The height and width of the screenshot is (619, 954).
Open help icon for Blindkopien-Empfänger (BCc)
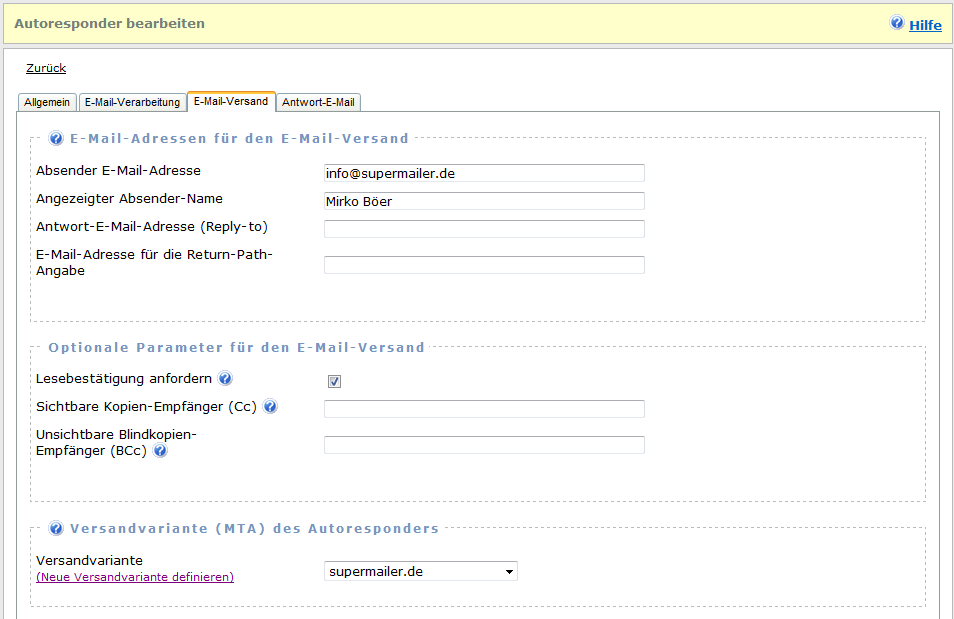pyautogui.click(x=160, y=451)
